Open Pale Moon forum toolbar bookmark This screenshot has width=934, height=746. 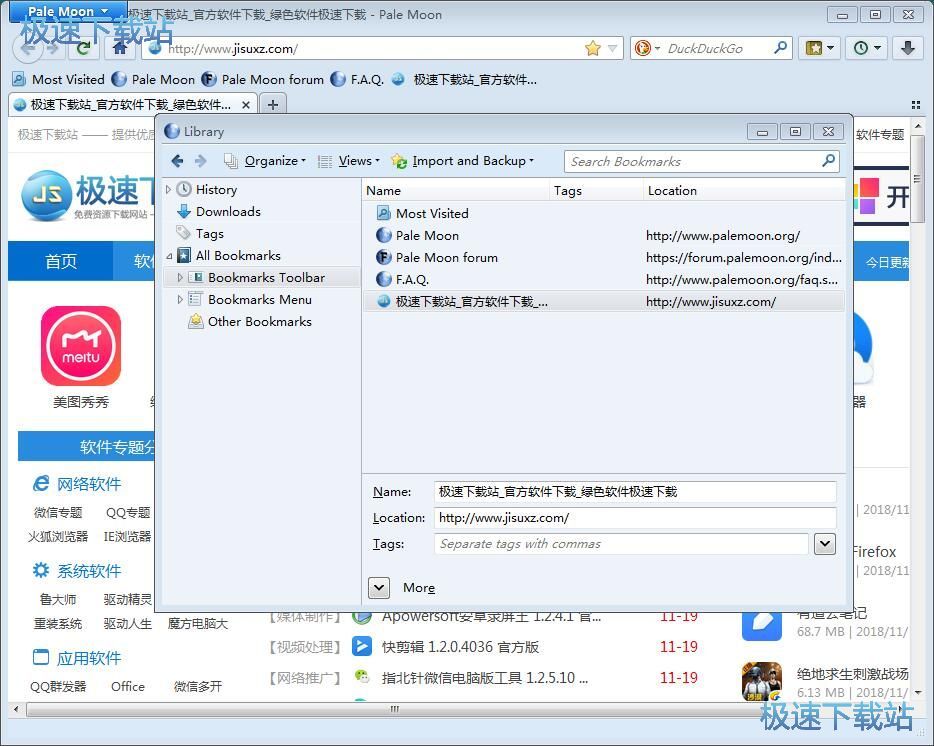click(x=263, y=79)
